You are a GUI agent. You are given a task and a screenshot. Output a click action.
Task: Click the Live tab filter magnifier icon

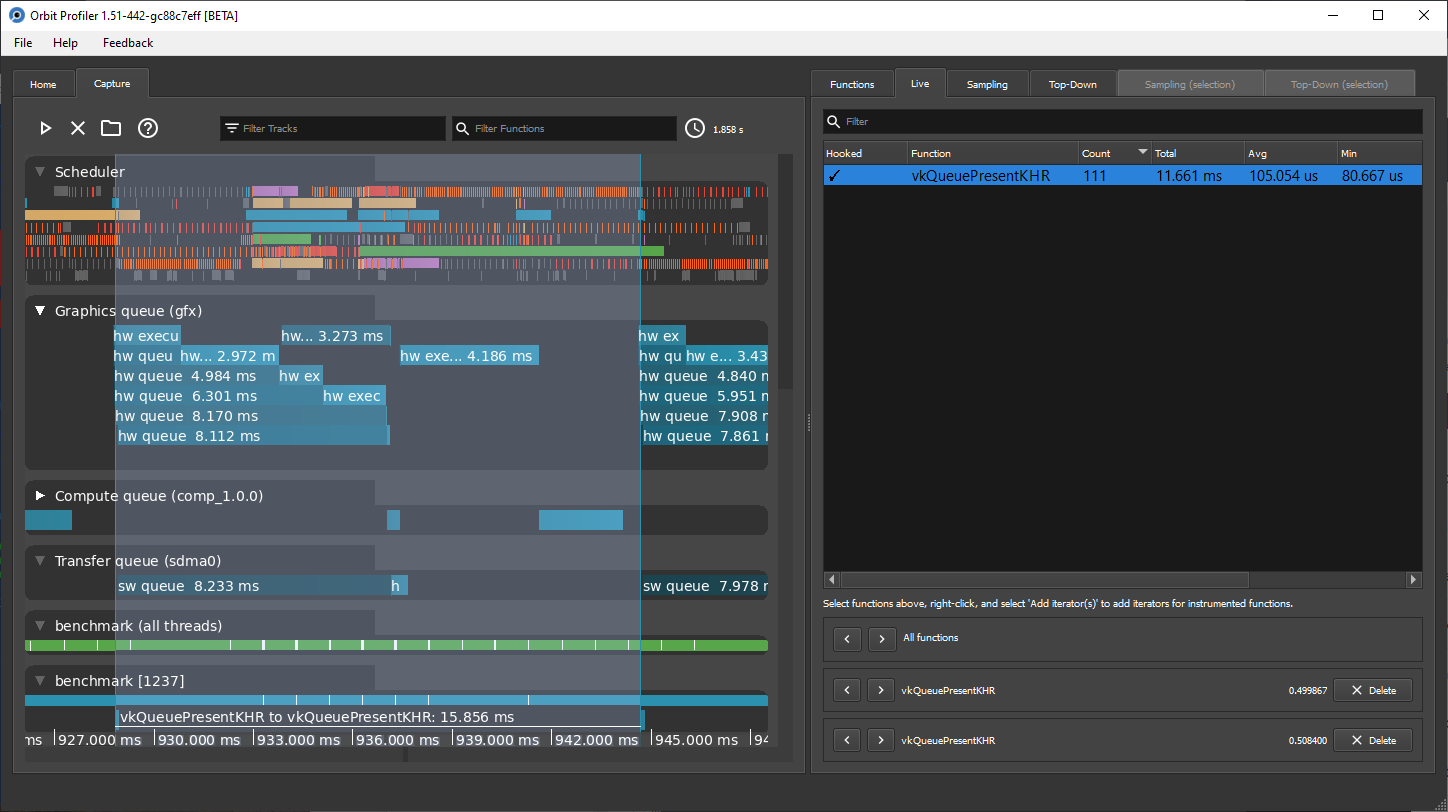[833, 121]
